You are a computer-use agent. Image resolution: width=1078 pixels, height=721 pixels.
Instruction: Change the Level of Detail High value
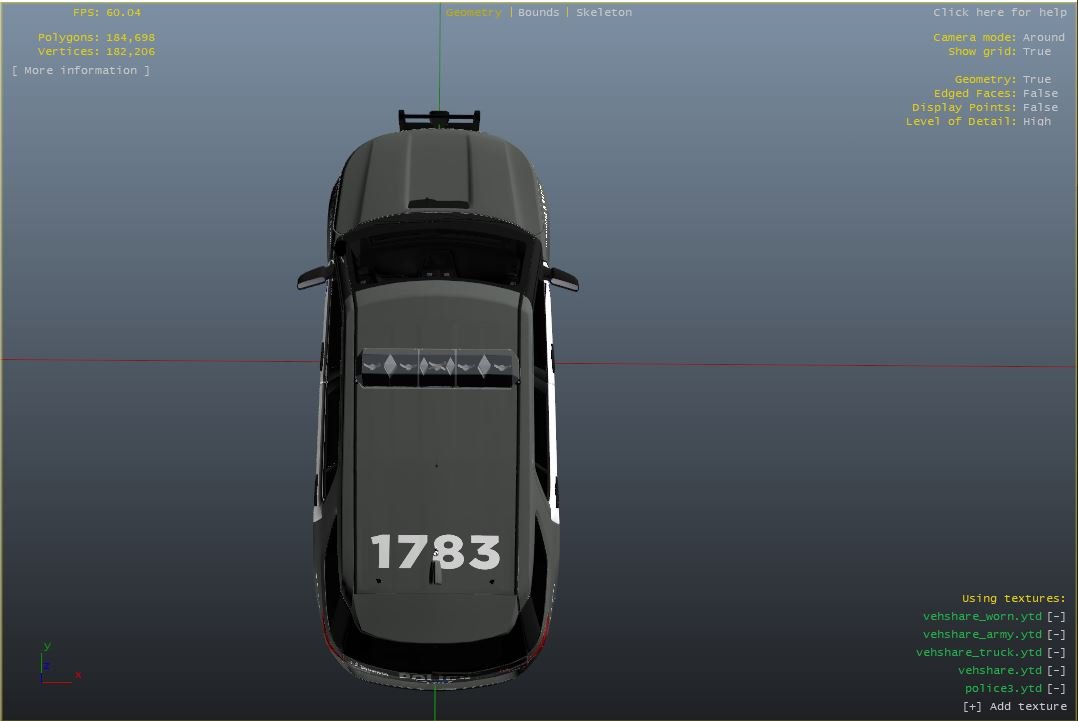pos(1036,121)
